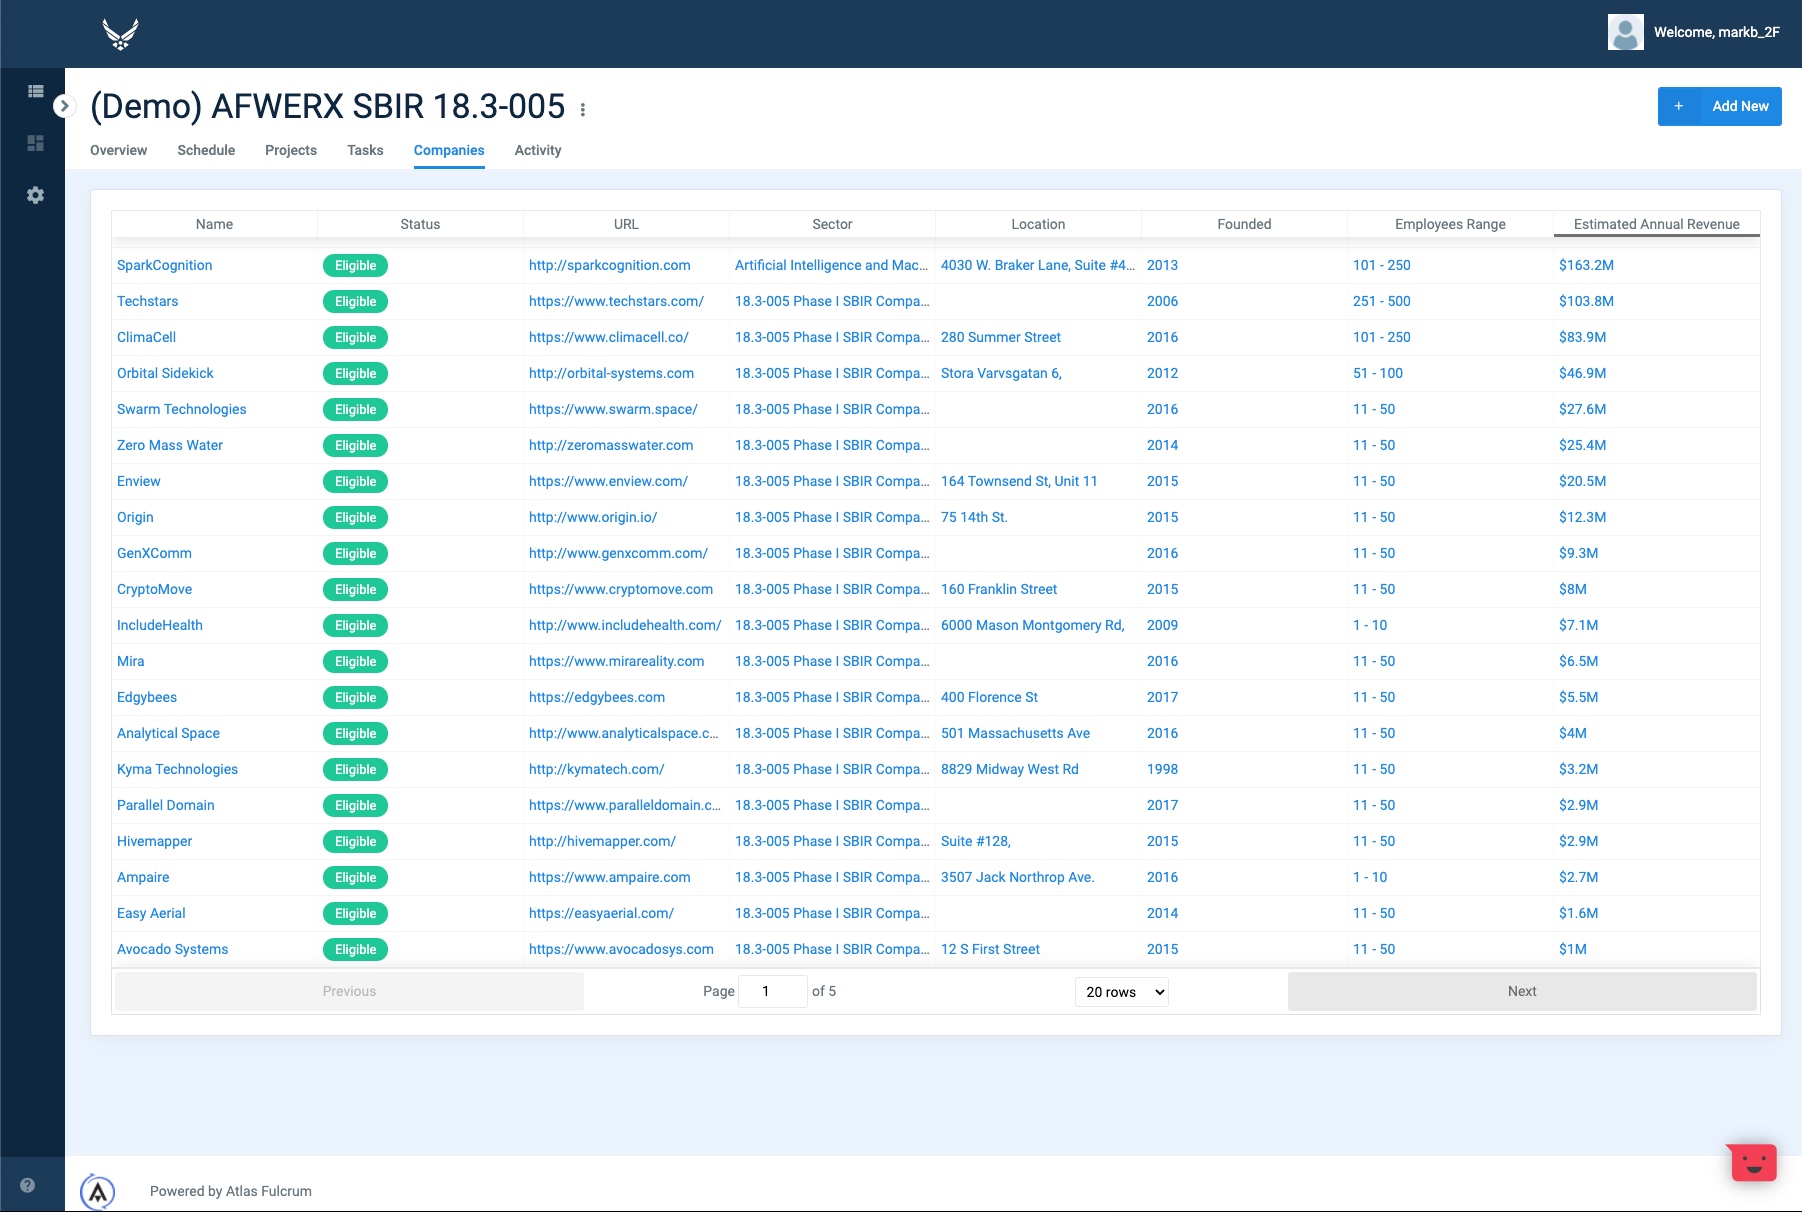Open the list view sidebar icon
The width and height of the screenshot is (1802, 1212).
coord(36,91)
